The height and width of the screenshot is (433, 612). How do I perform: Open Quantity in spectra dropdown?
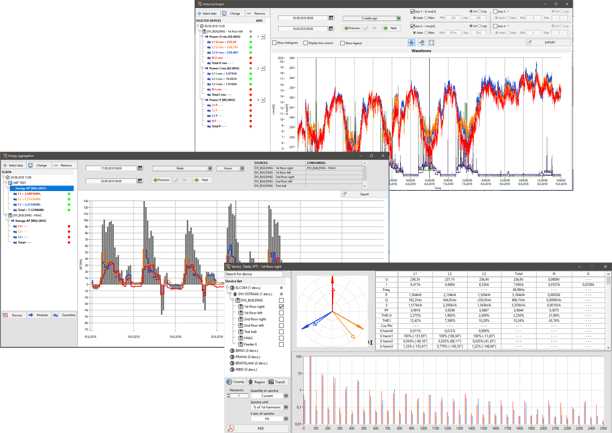pos(269,396)
